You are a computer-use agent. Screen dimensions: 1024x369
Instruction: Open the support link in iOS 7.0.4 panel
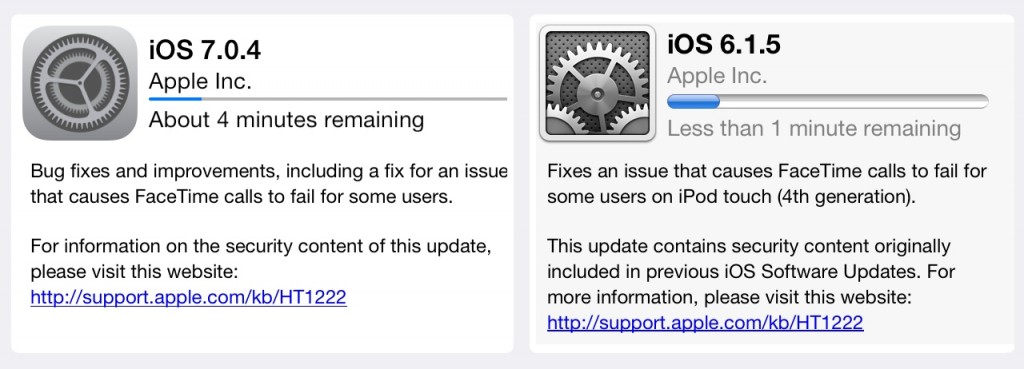tap(188, 298)
